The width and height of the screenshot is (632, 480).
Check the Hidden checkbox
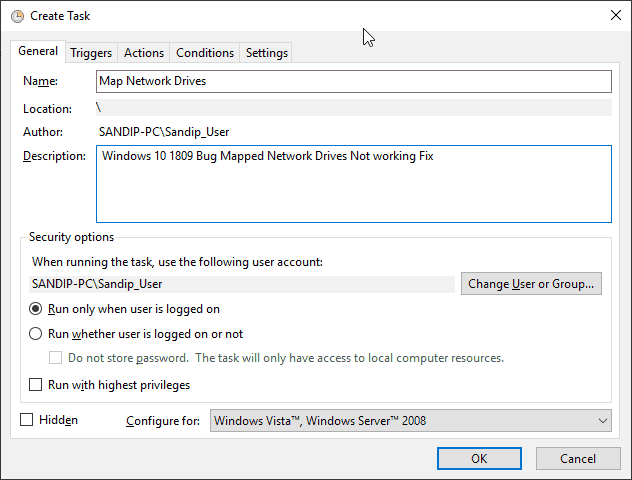[27, 420]
